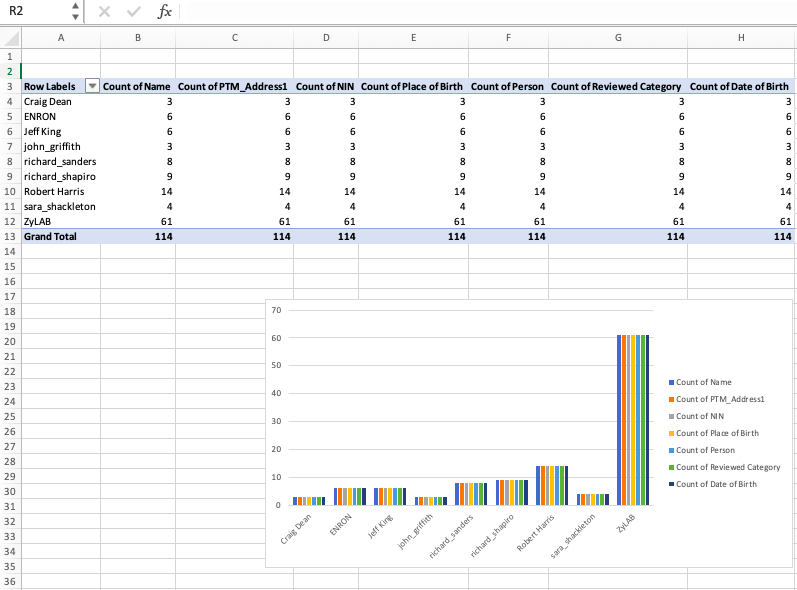Click the Count of Person header cell
The width and height of the screenshot is (797, 590).
pos(508,86)
